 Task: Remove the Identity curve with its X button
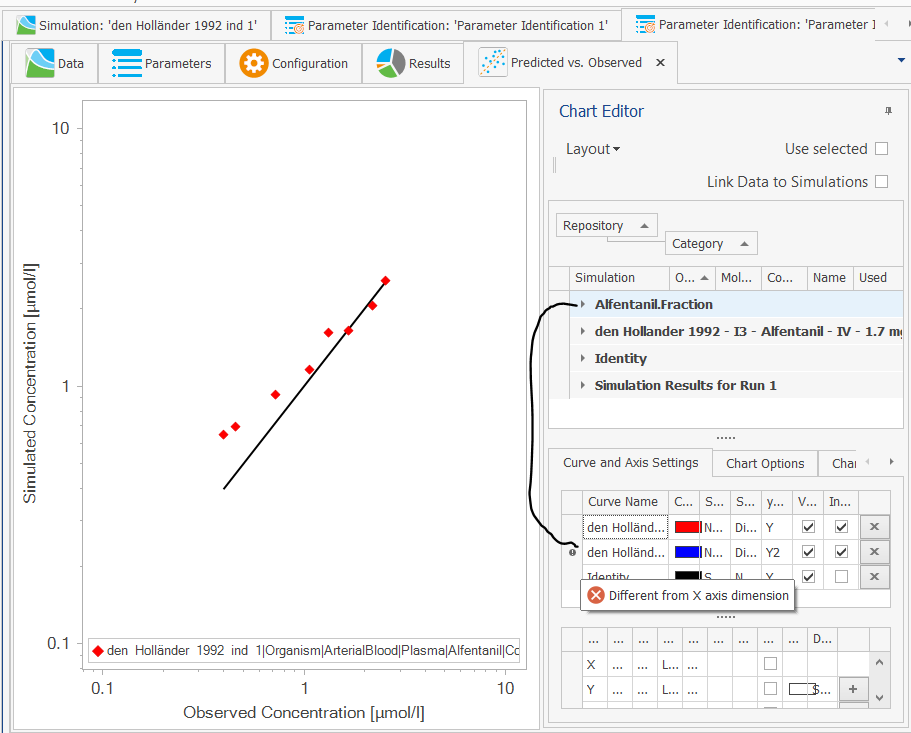tap(875, 576)
